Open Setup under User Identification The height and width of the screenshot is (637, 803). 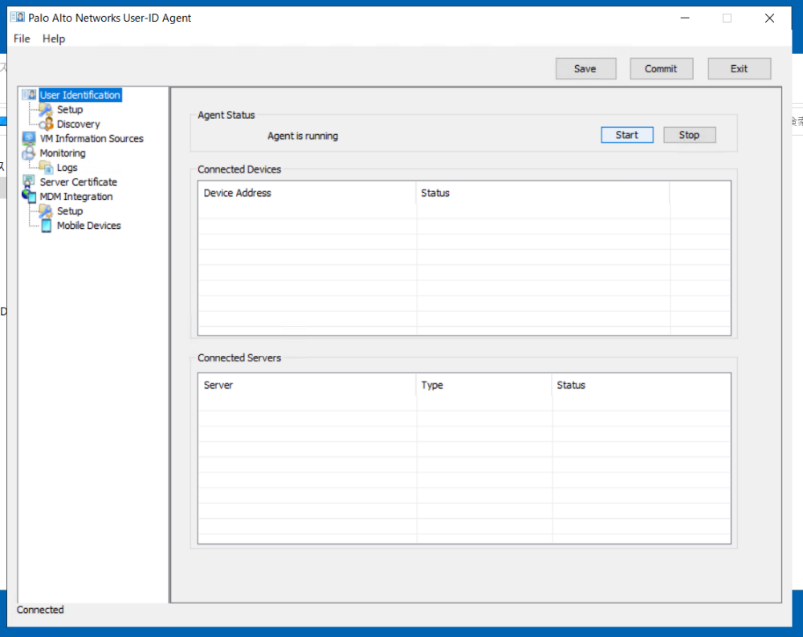coord(70,110)
